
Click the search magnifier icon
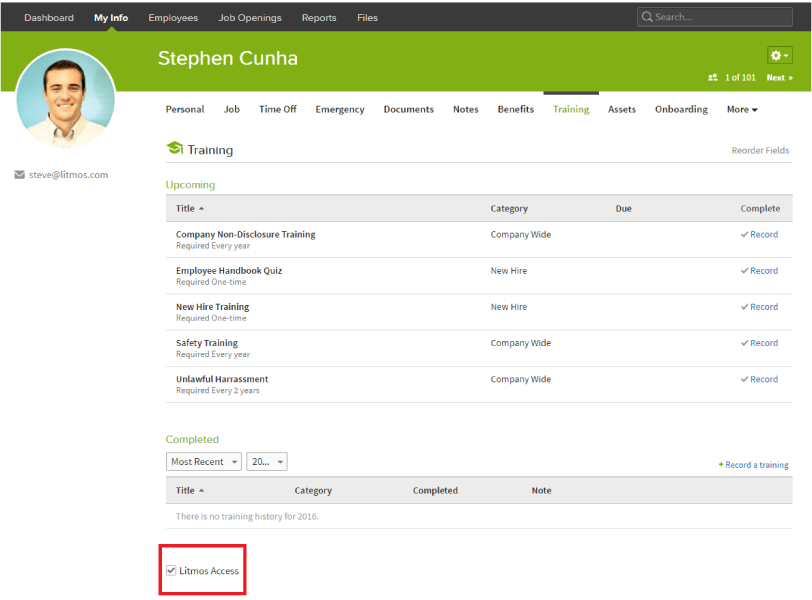[x=647, y=17]
